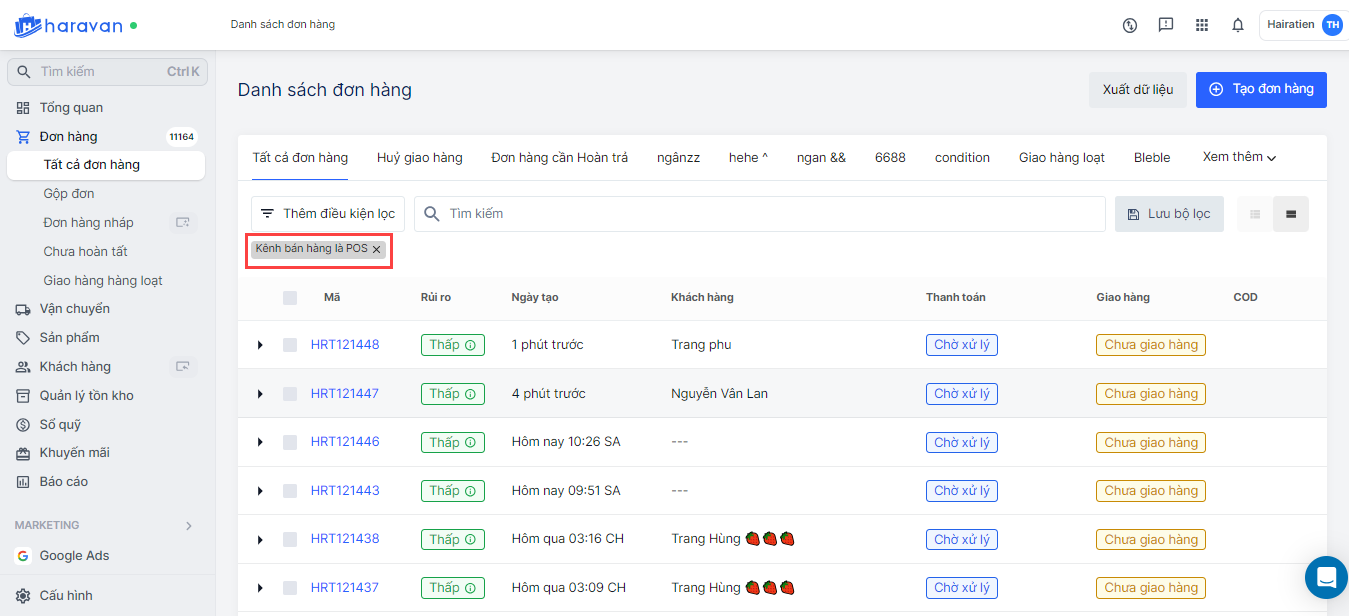Screen dimensions: 1349x616
Task: Switch to Huỷ giao hàng tab
Action: [x=419, y=157]
